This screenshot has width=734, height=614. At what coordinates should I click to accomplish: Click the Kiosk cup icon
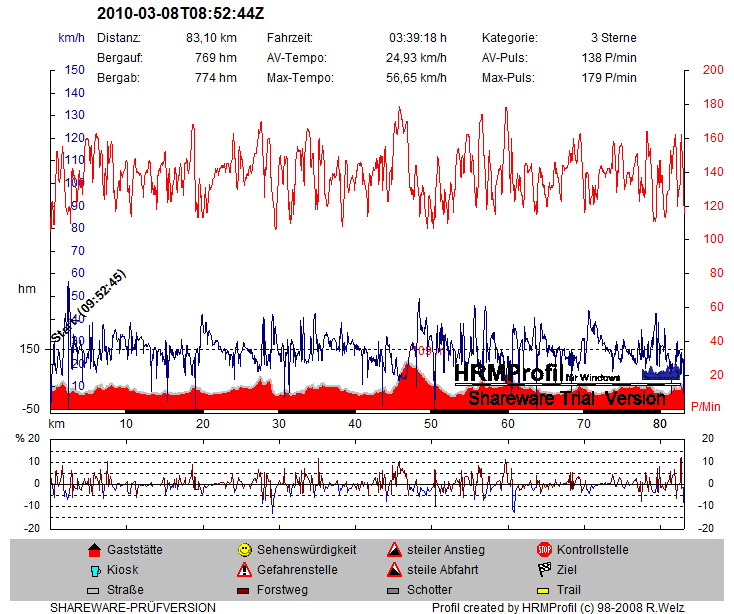(x=94, y=570)
